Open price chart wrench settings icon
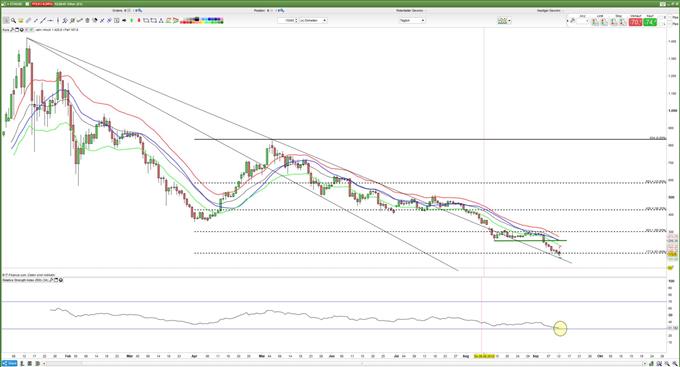Image resolution: width=680 pixels, height=367 pixels. click(x=12, y=30)
